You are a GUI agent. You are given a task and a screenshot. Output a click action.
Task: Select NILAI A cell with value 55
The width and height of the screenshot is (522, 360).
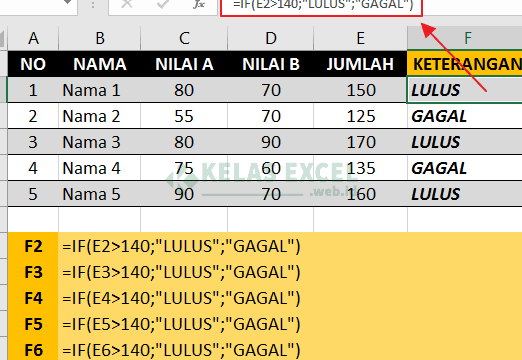coord(184,116)
